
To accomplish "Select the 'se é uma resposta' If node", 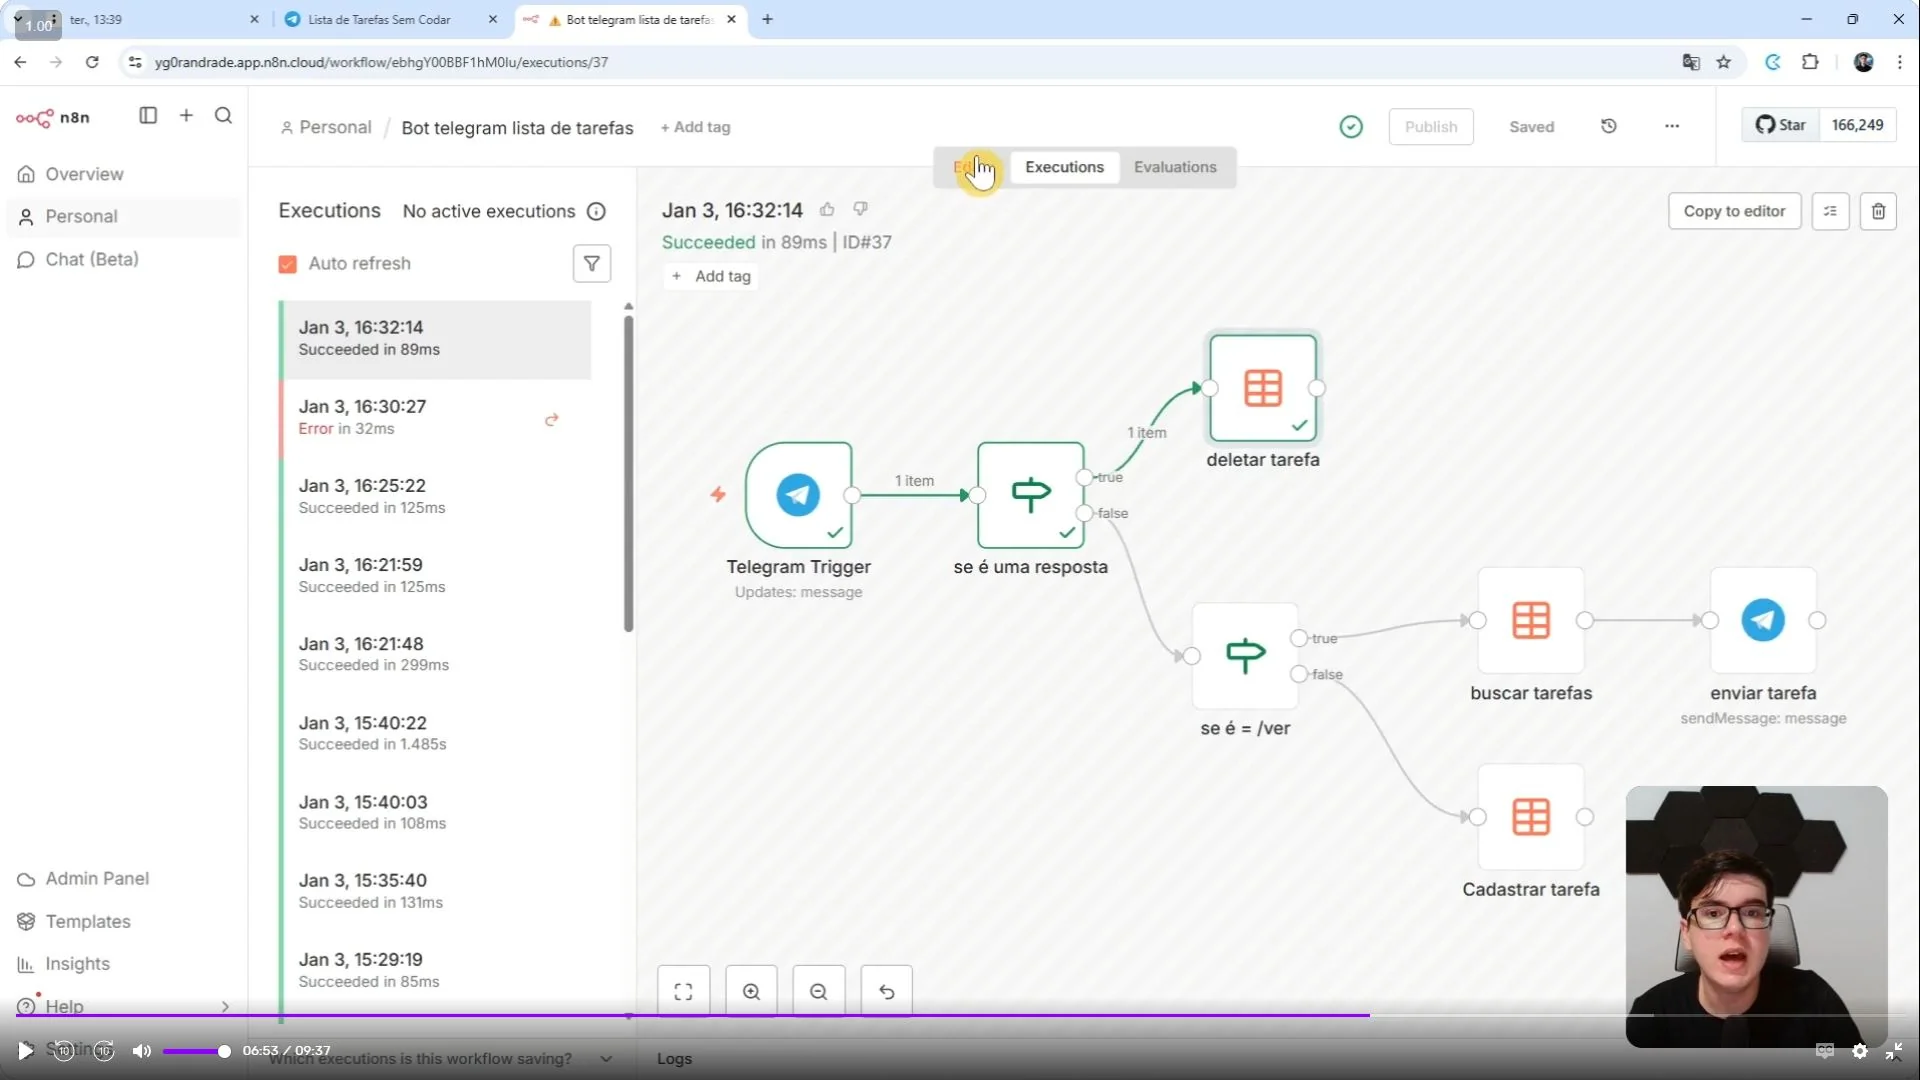I will pos(1031,495).
